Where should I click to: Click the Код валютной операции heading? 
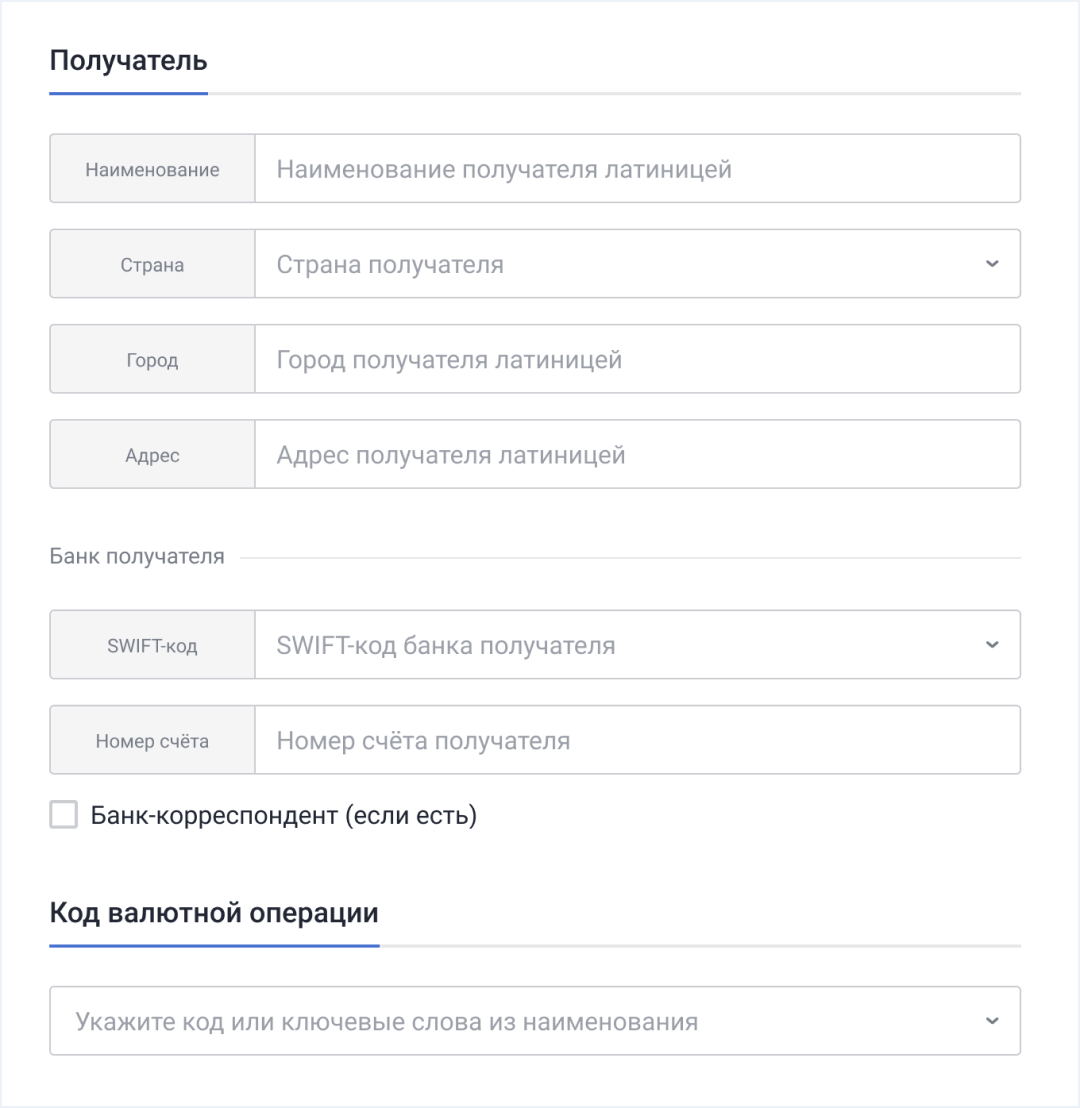coord(214,913)
